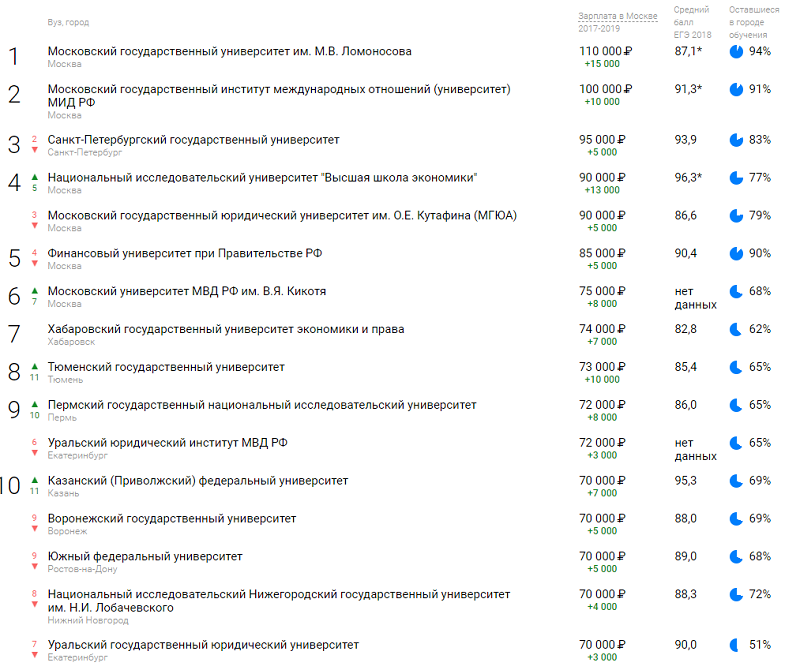The width and height of the screenshot is (800, 670).
Task: Click the Оставшиеся в городе обучения header
Action: click(748, 22)
